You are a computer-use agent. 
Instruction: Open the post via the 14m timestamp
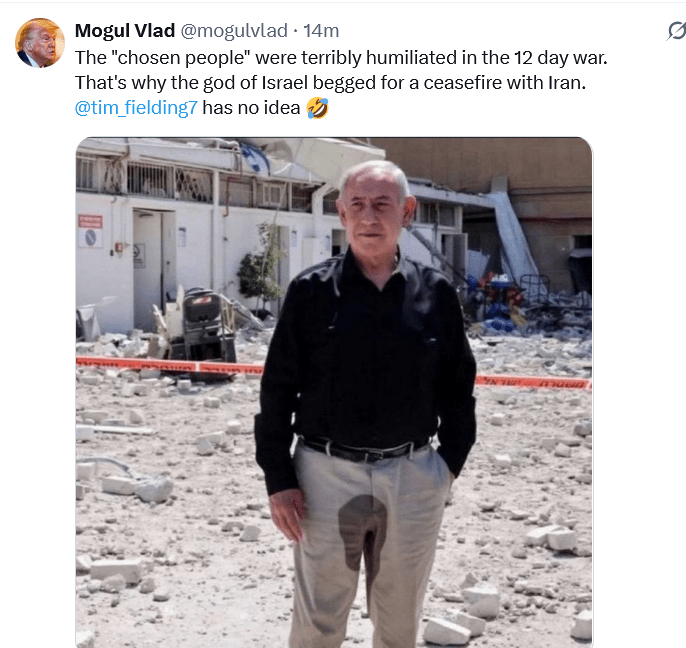click(321, 31)
